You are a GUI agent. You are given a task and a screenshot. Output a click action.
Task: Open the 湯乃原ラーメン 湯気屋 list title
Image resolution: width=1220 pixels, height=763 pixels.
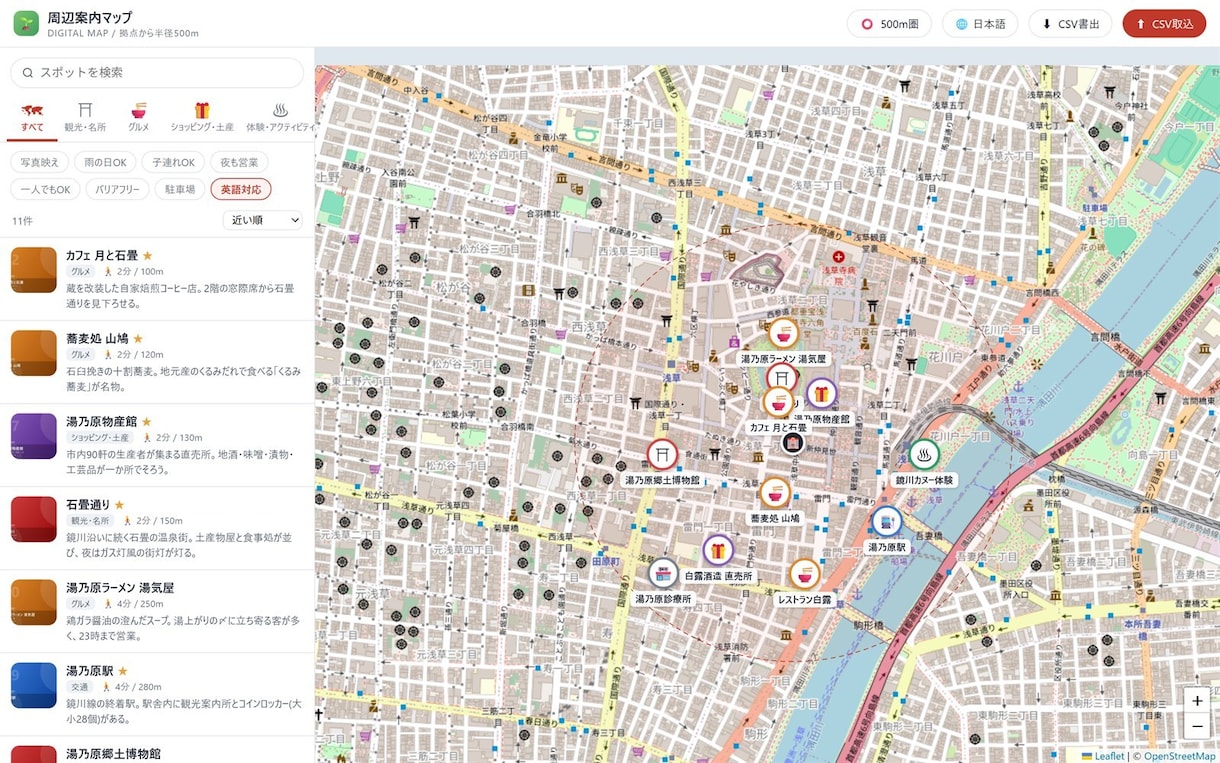coord(120,588)
